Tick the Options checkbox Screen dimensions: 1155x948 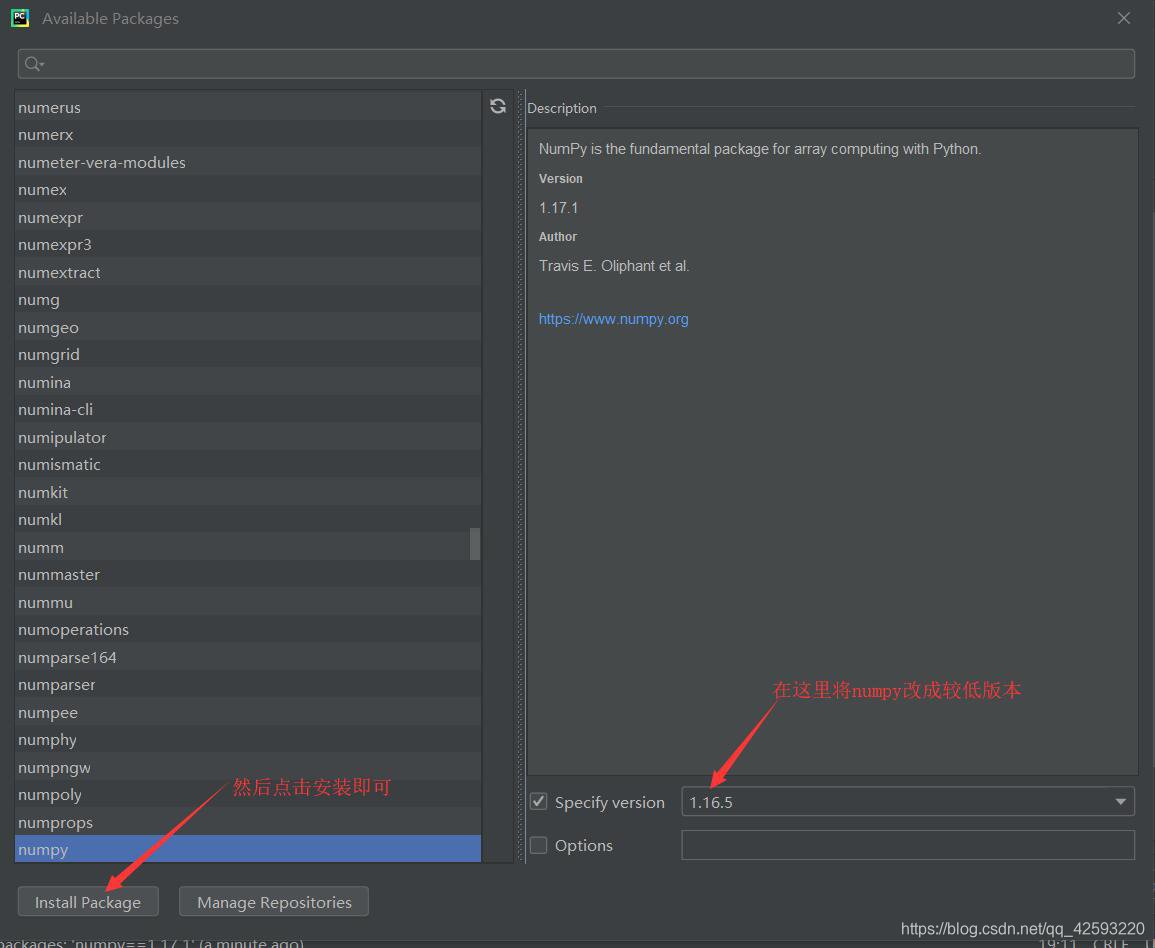538,845
